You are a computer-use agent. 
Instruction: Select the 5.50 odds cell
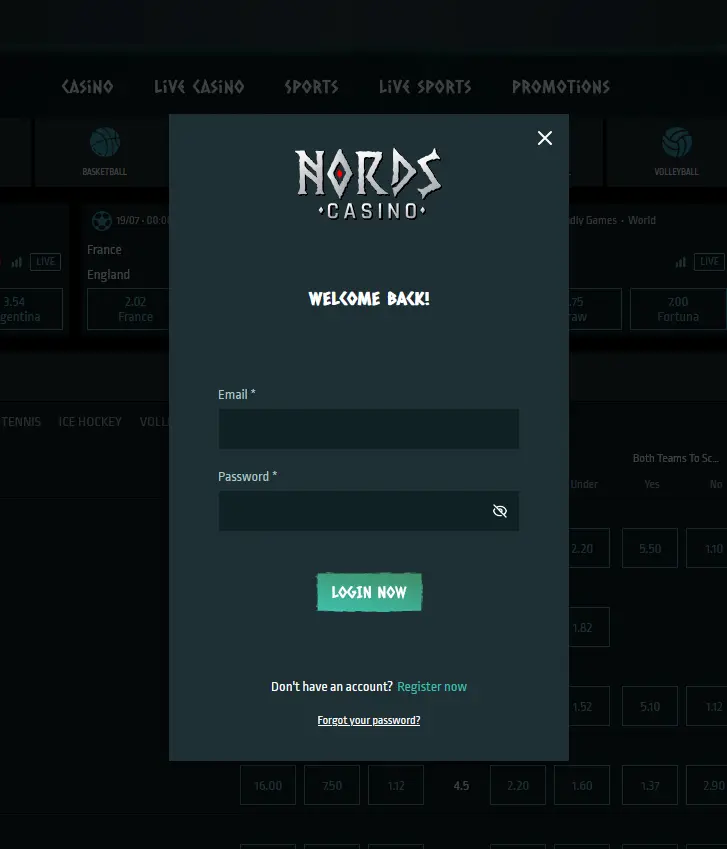point(650,548)
